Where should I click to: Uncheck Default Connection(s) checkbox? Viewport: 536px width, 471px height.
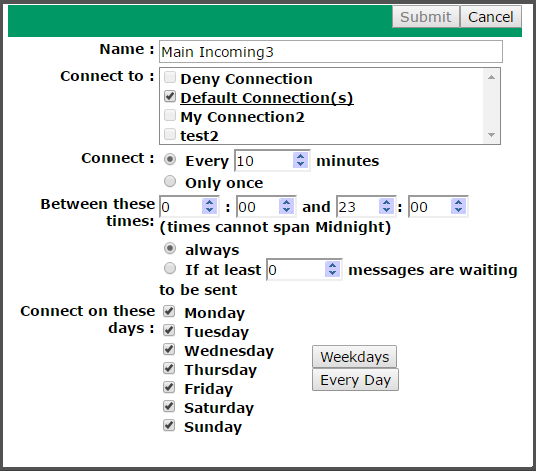point(170,96)
